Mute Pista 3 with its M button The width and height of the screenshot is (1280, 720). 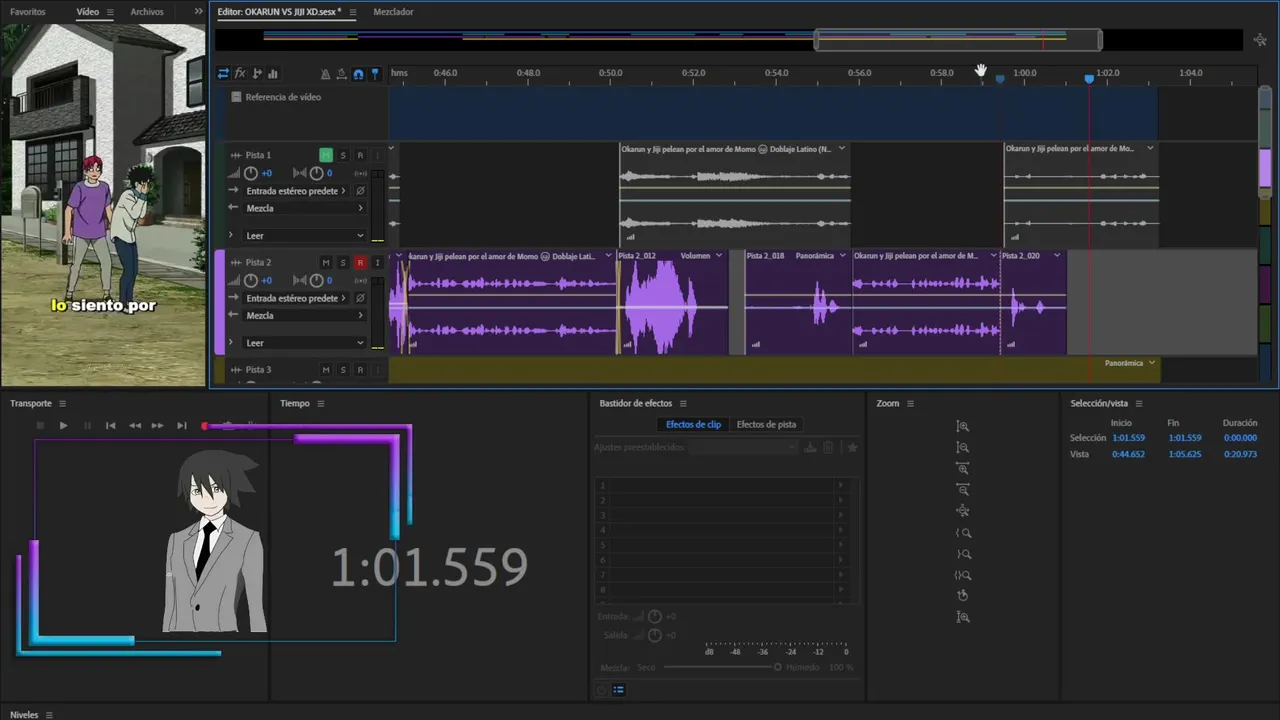(326, 370)
